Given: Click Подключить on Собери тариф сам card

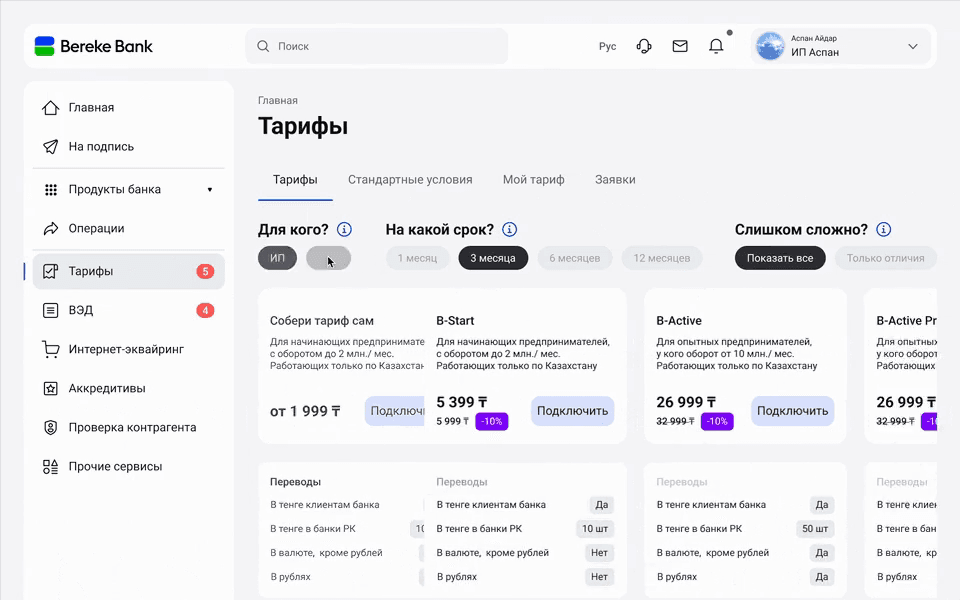Looking at the screenshot, I should click(x=395, y=411).
